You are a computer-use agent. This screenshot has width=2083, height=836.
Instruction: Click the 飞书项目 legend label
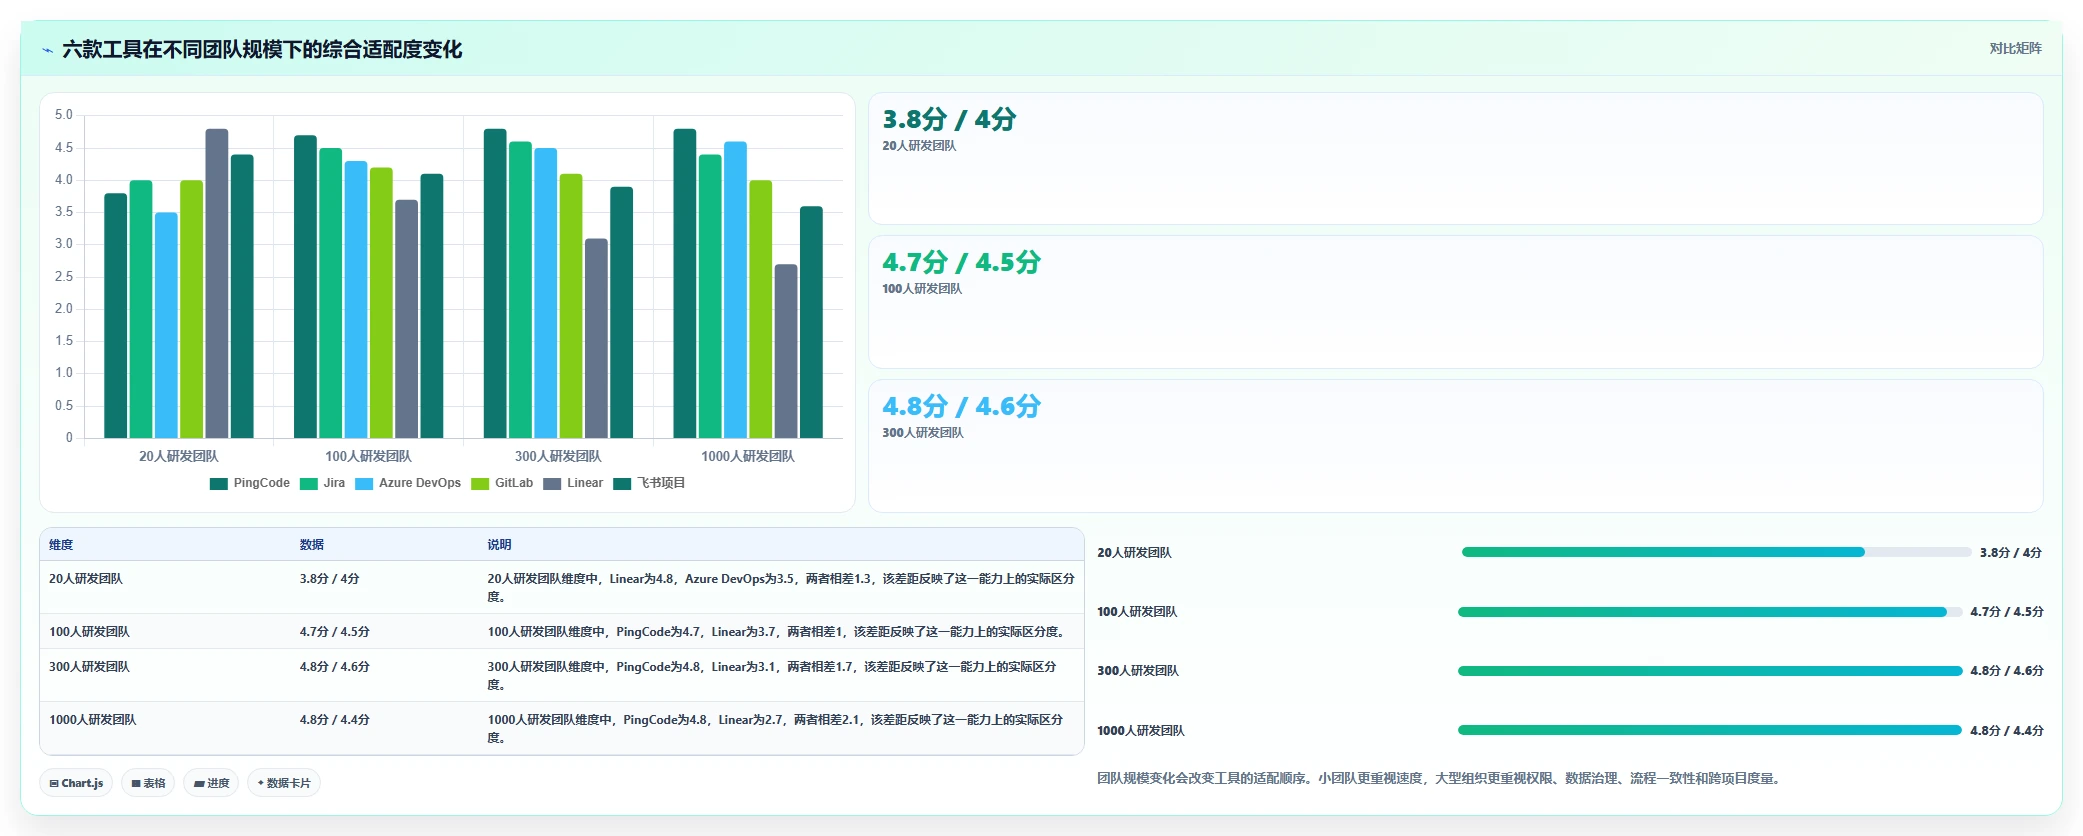tap(661, 483)
